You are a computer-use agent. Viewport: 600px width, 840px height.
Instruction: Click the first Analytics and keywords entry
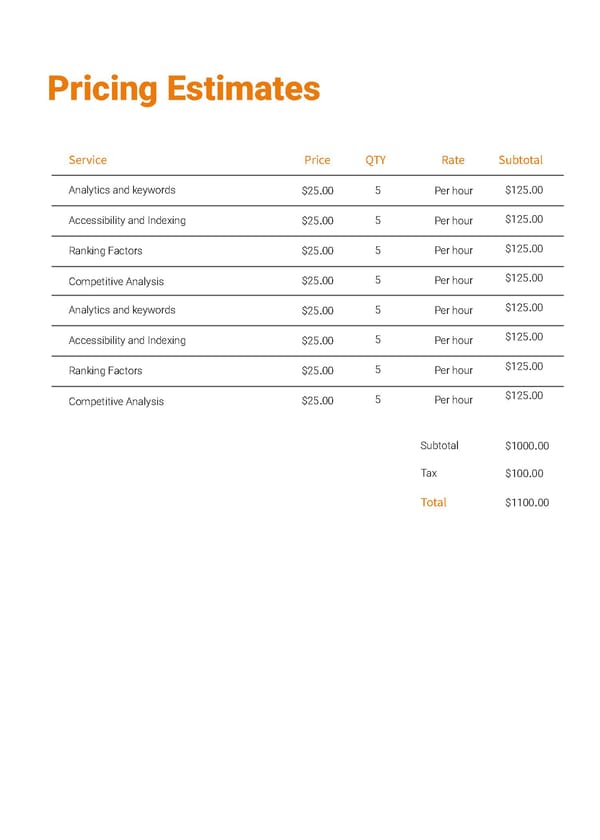(122, 190)
